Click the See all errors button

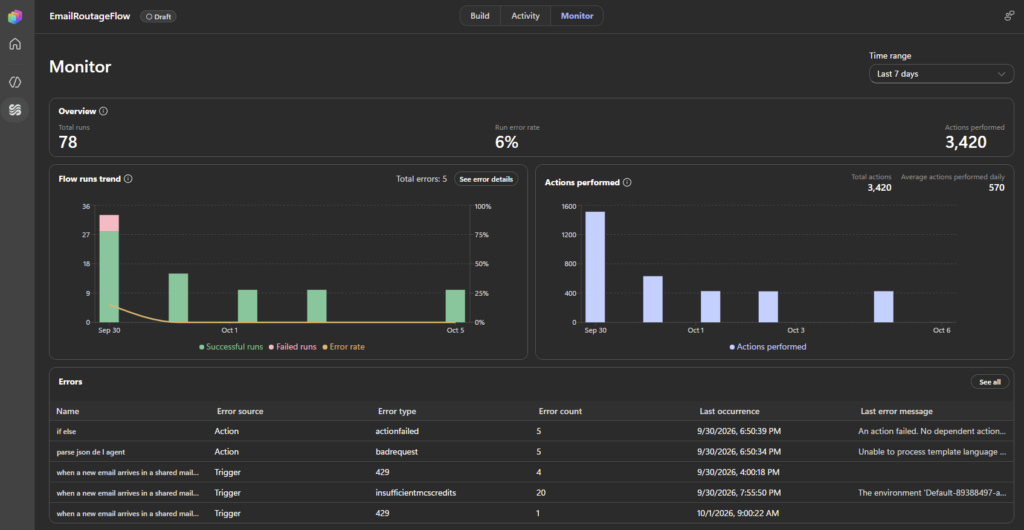pyautogui.click(x=990, y=382)
